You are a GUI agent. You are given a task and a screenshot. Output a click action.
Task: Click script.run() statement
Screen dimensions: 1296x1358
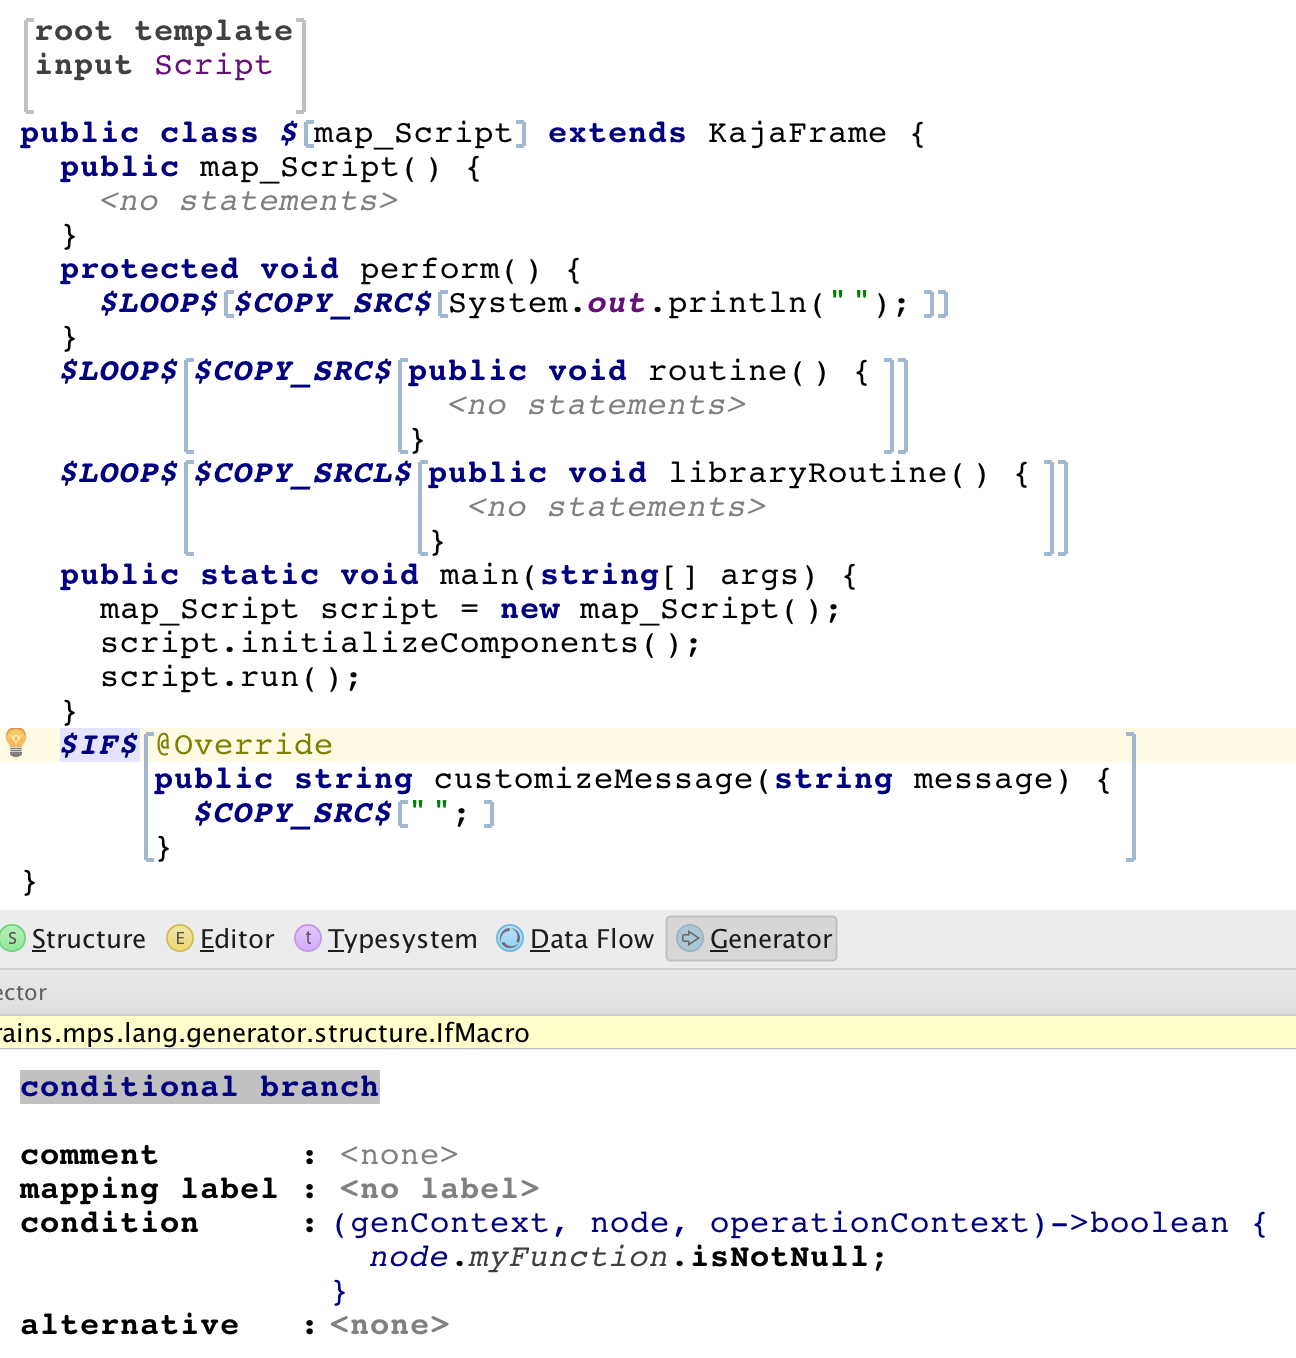tap(229, 677)
